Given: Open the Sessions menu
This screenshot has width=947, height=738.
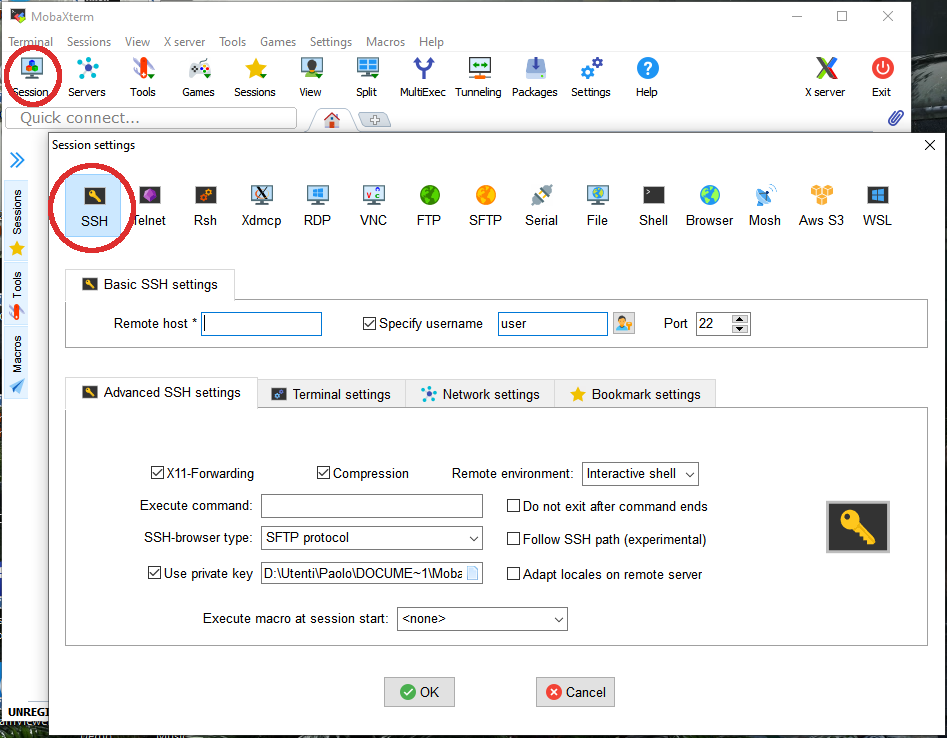Looking at the screenshot, I should pyautogui.click(x=89, y=42).
